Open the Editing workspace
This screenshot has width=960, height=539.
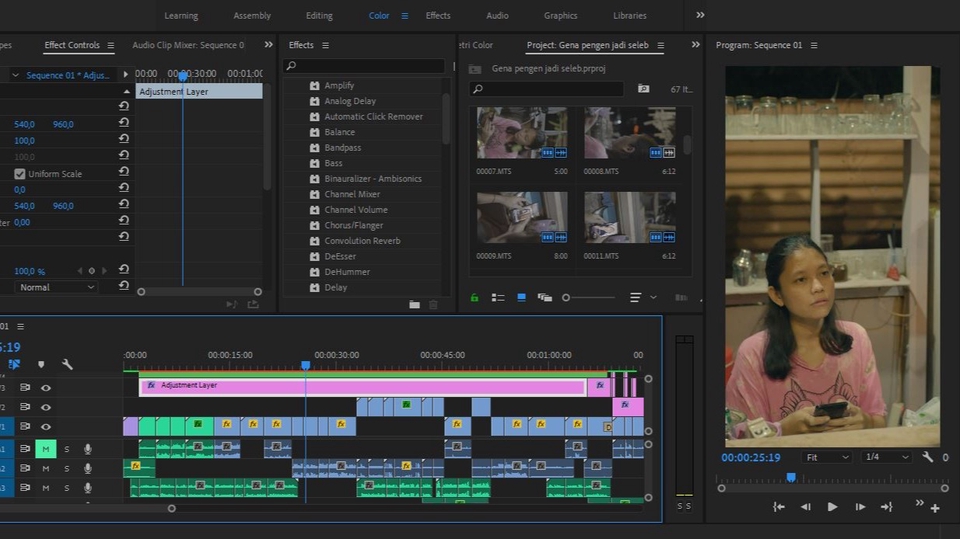click(319, 16)
